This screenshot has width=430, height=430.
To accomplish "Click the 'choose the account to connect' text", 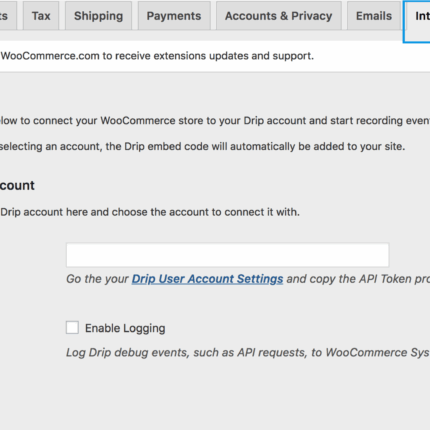I will pyautogui.click(x=206, y=212).
